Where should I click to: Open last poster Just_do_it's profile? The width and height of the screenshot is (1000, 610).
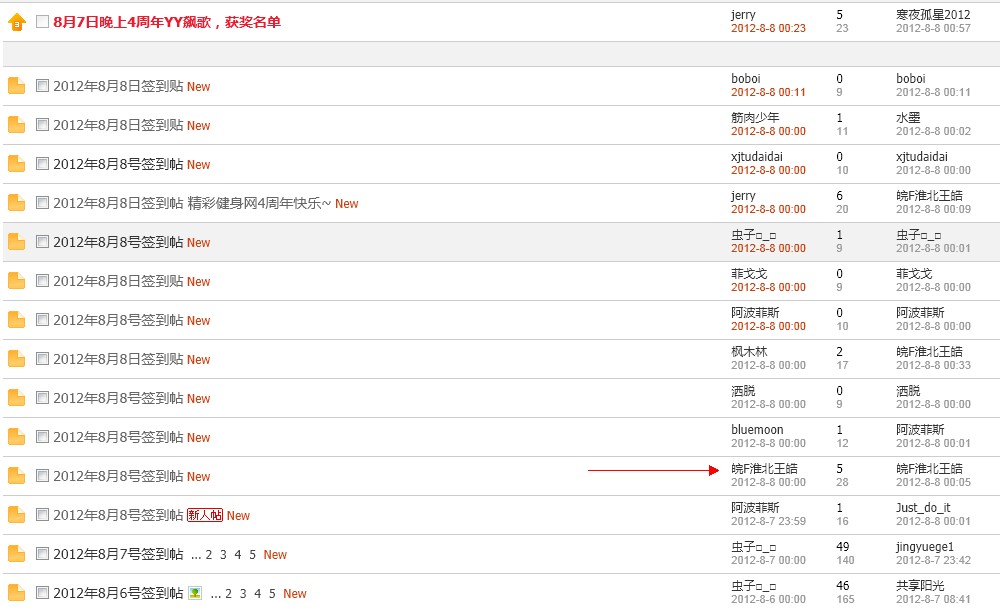coord(923,507)
